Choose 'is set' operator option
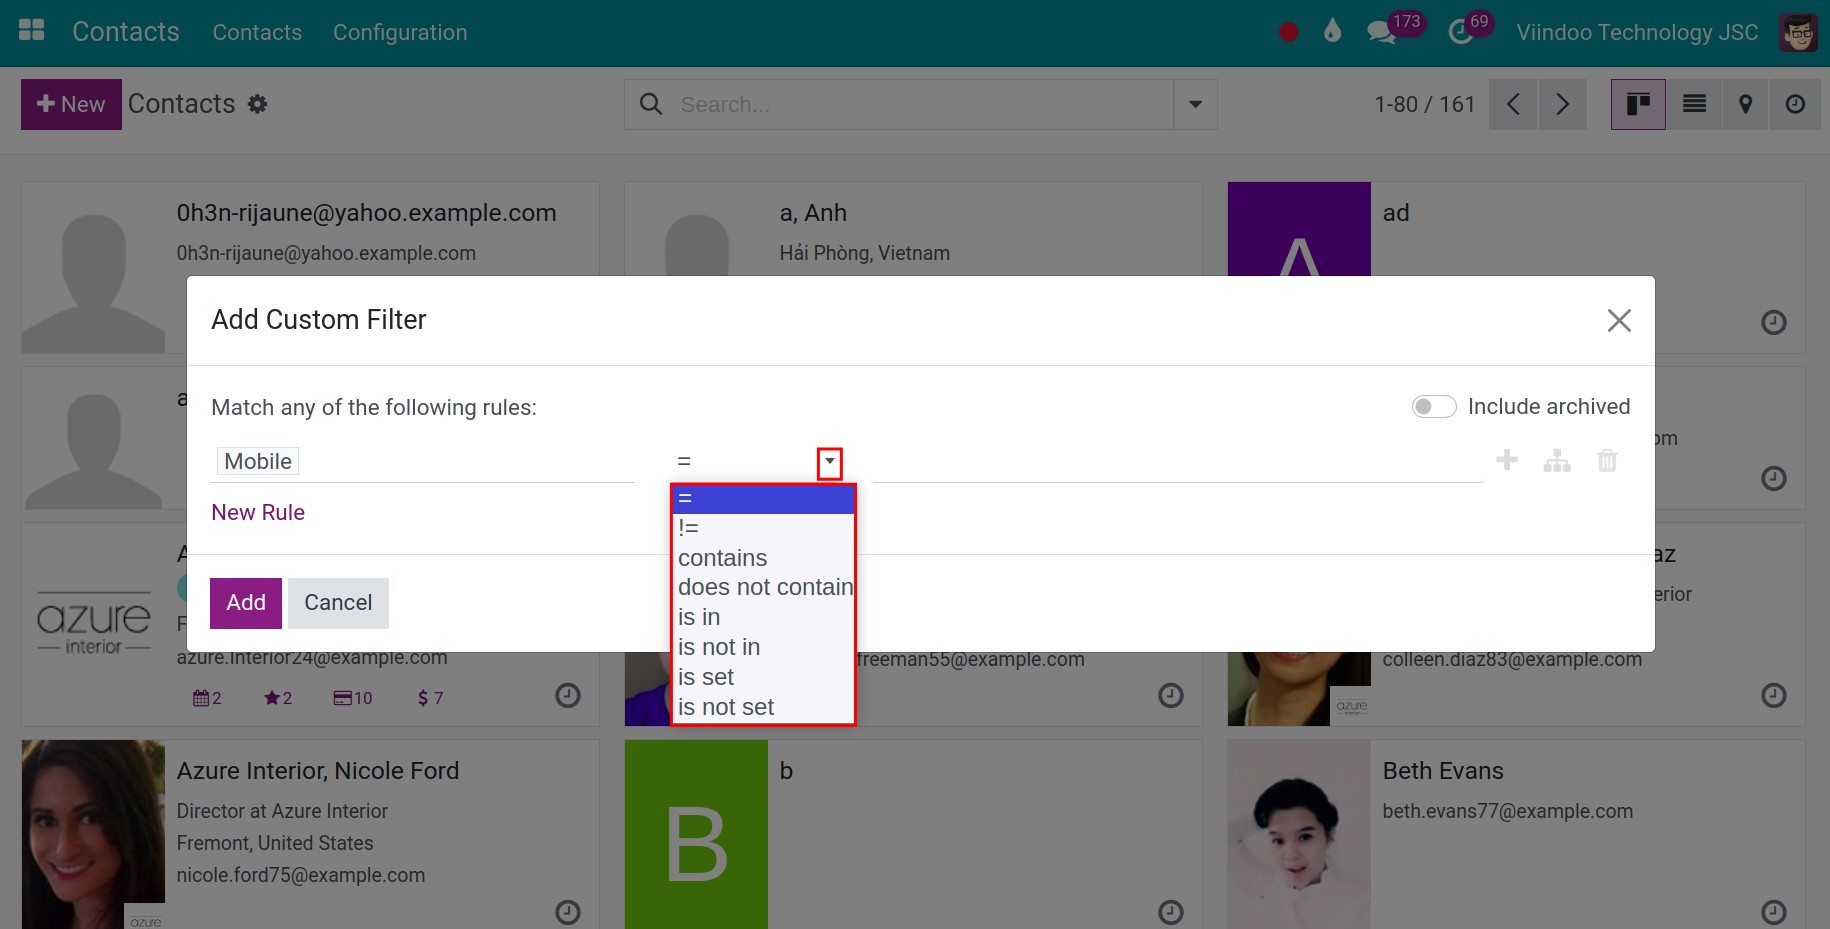Screen dimensions: 1830x929 (764, 677)
